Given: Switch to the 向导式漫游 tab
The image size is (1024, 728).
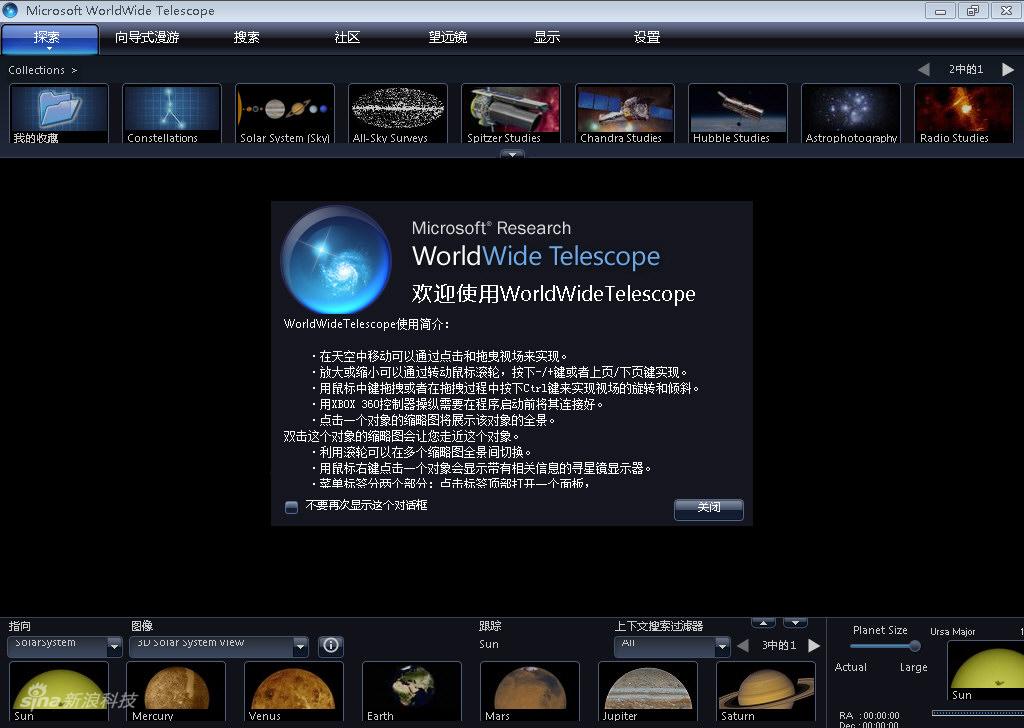Looking at the screenshot, I should tap(147, 38).
